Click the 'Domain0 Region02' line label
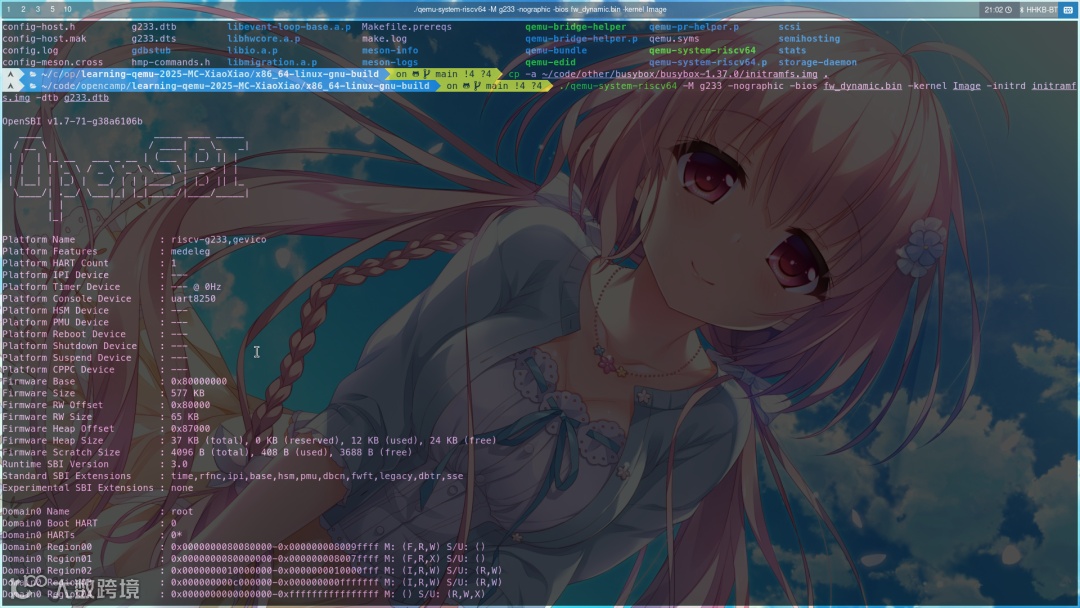Screen dimensions: 1080x608 pyautogui.click(x=47, y=570)
